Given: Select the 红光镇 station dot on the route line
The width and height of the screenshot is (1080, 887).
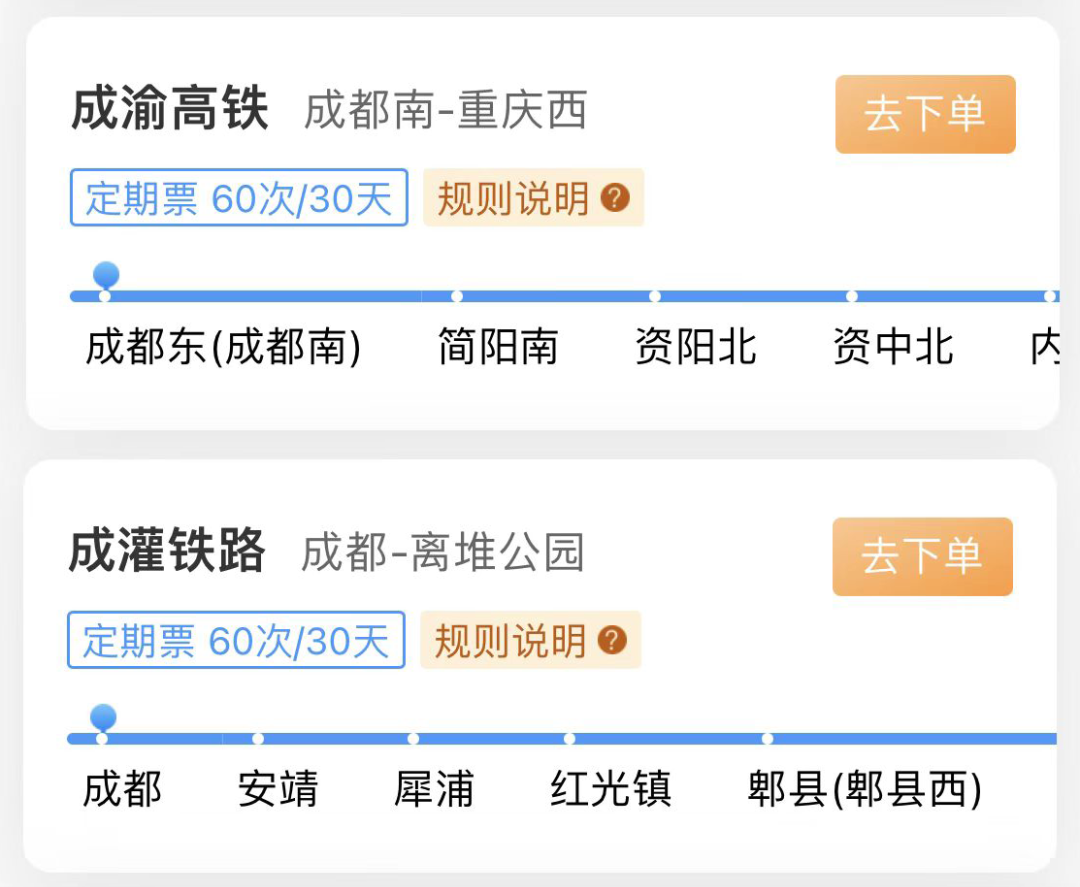Looking at the screenshot, I should point(569,739).
